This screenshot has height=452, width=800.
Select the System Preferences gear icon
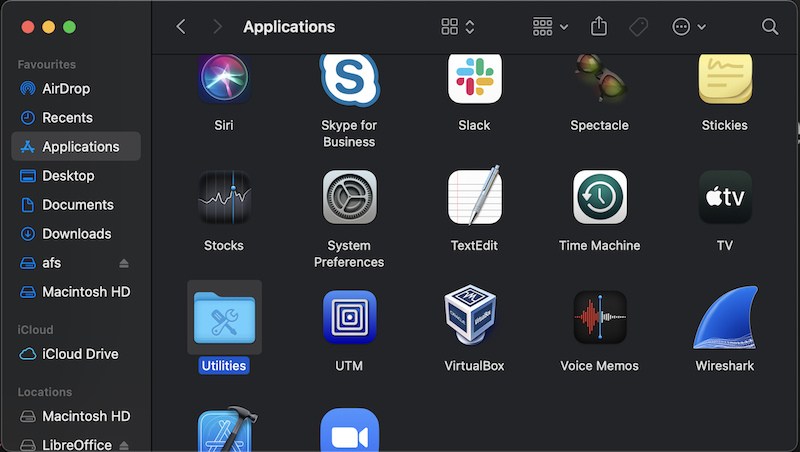tap(349, 197)
